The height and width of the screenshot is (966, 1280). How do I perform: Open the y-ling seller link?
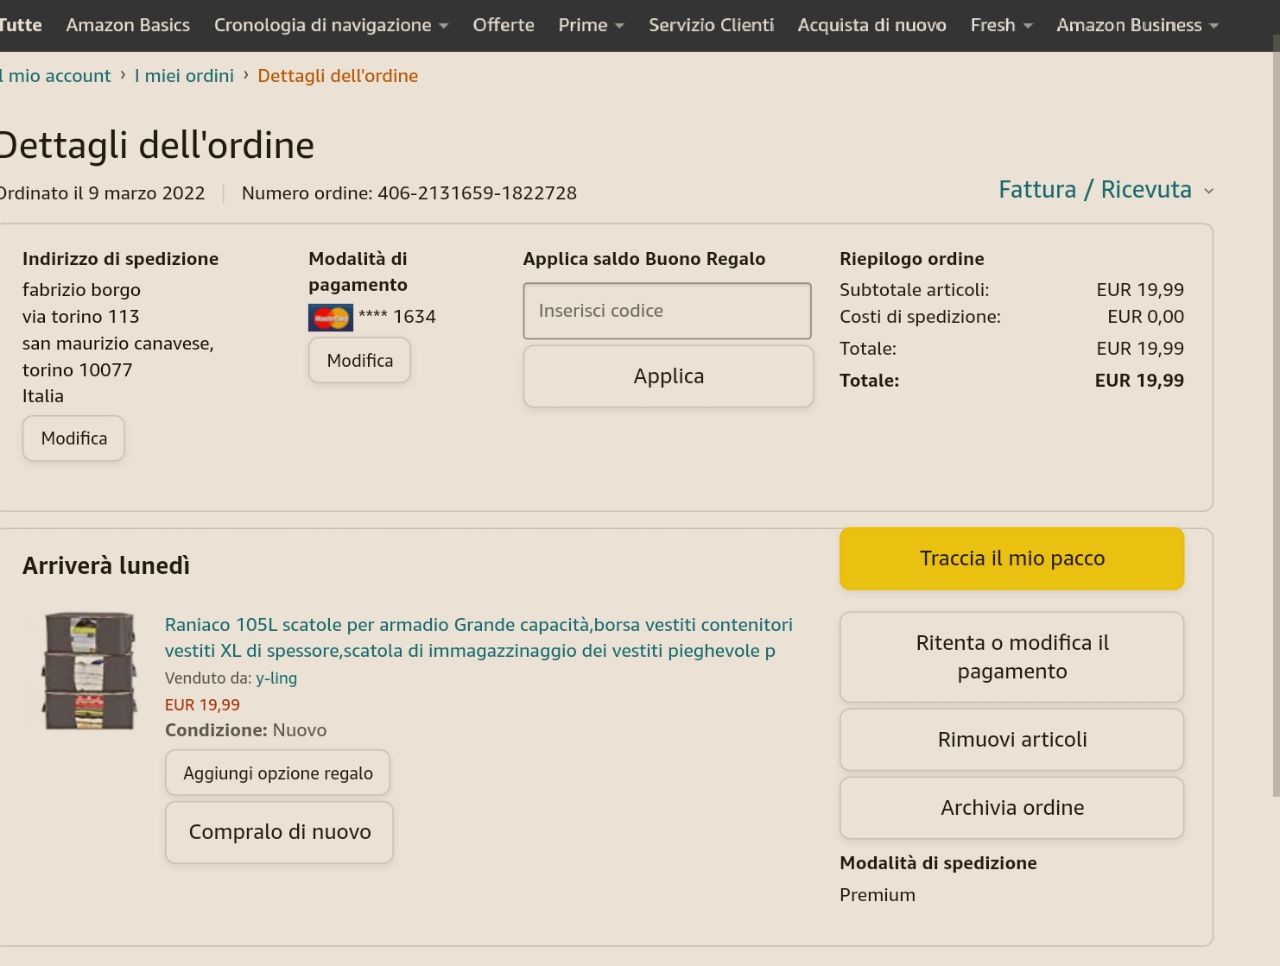click(276, 678)
